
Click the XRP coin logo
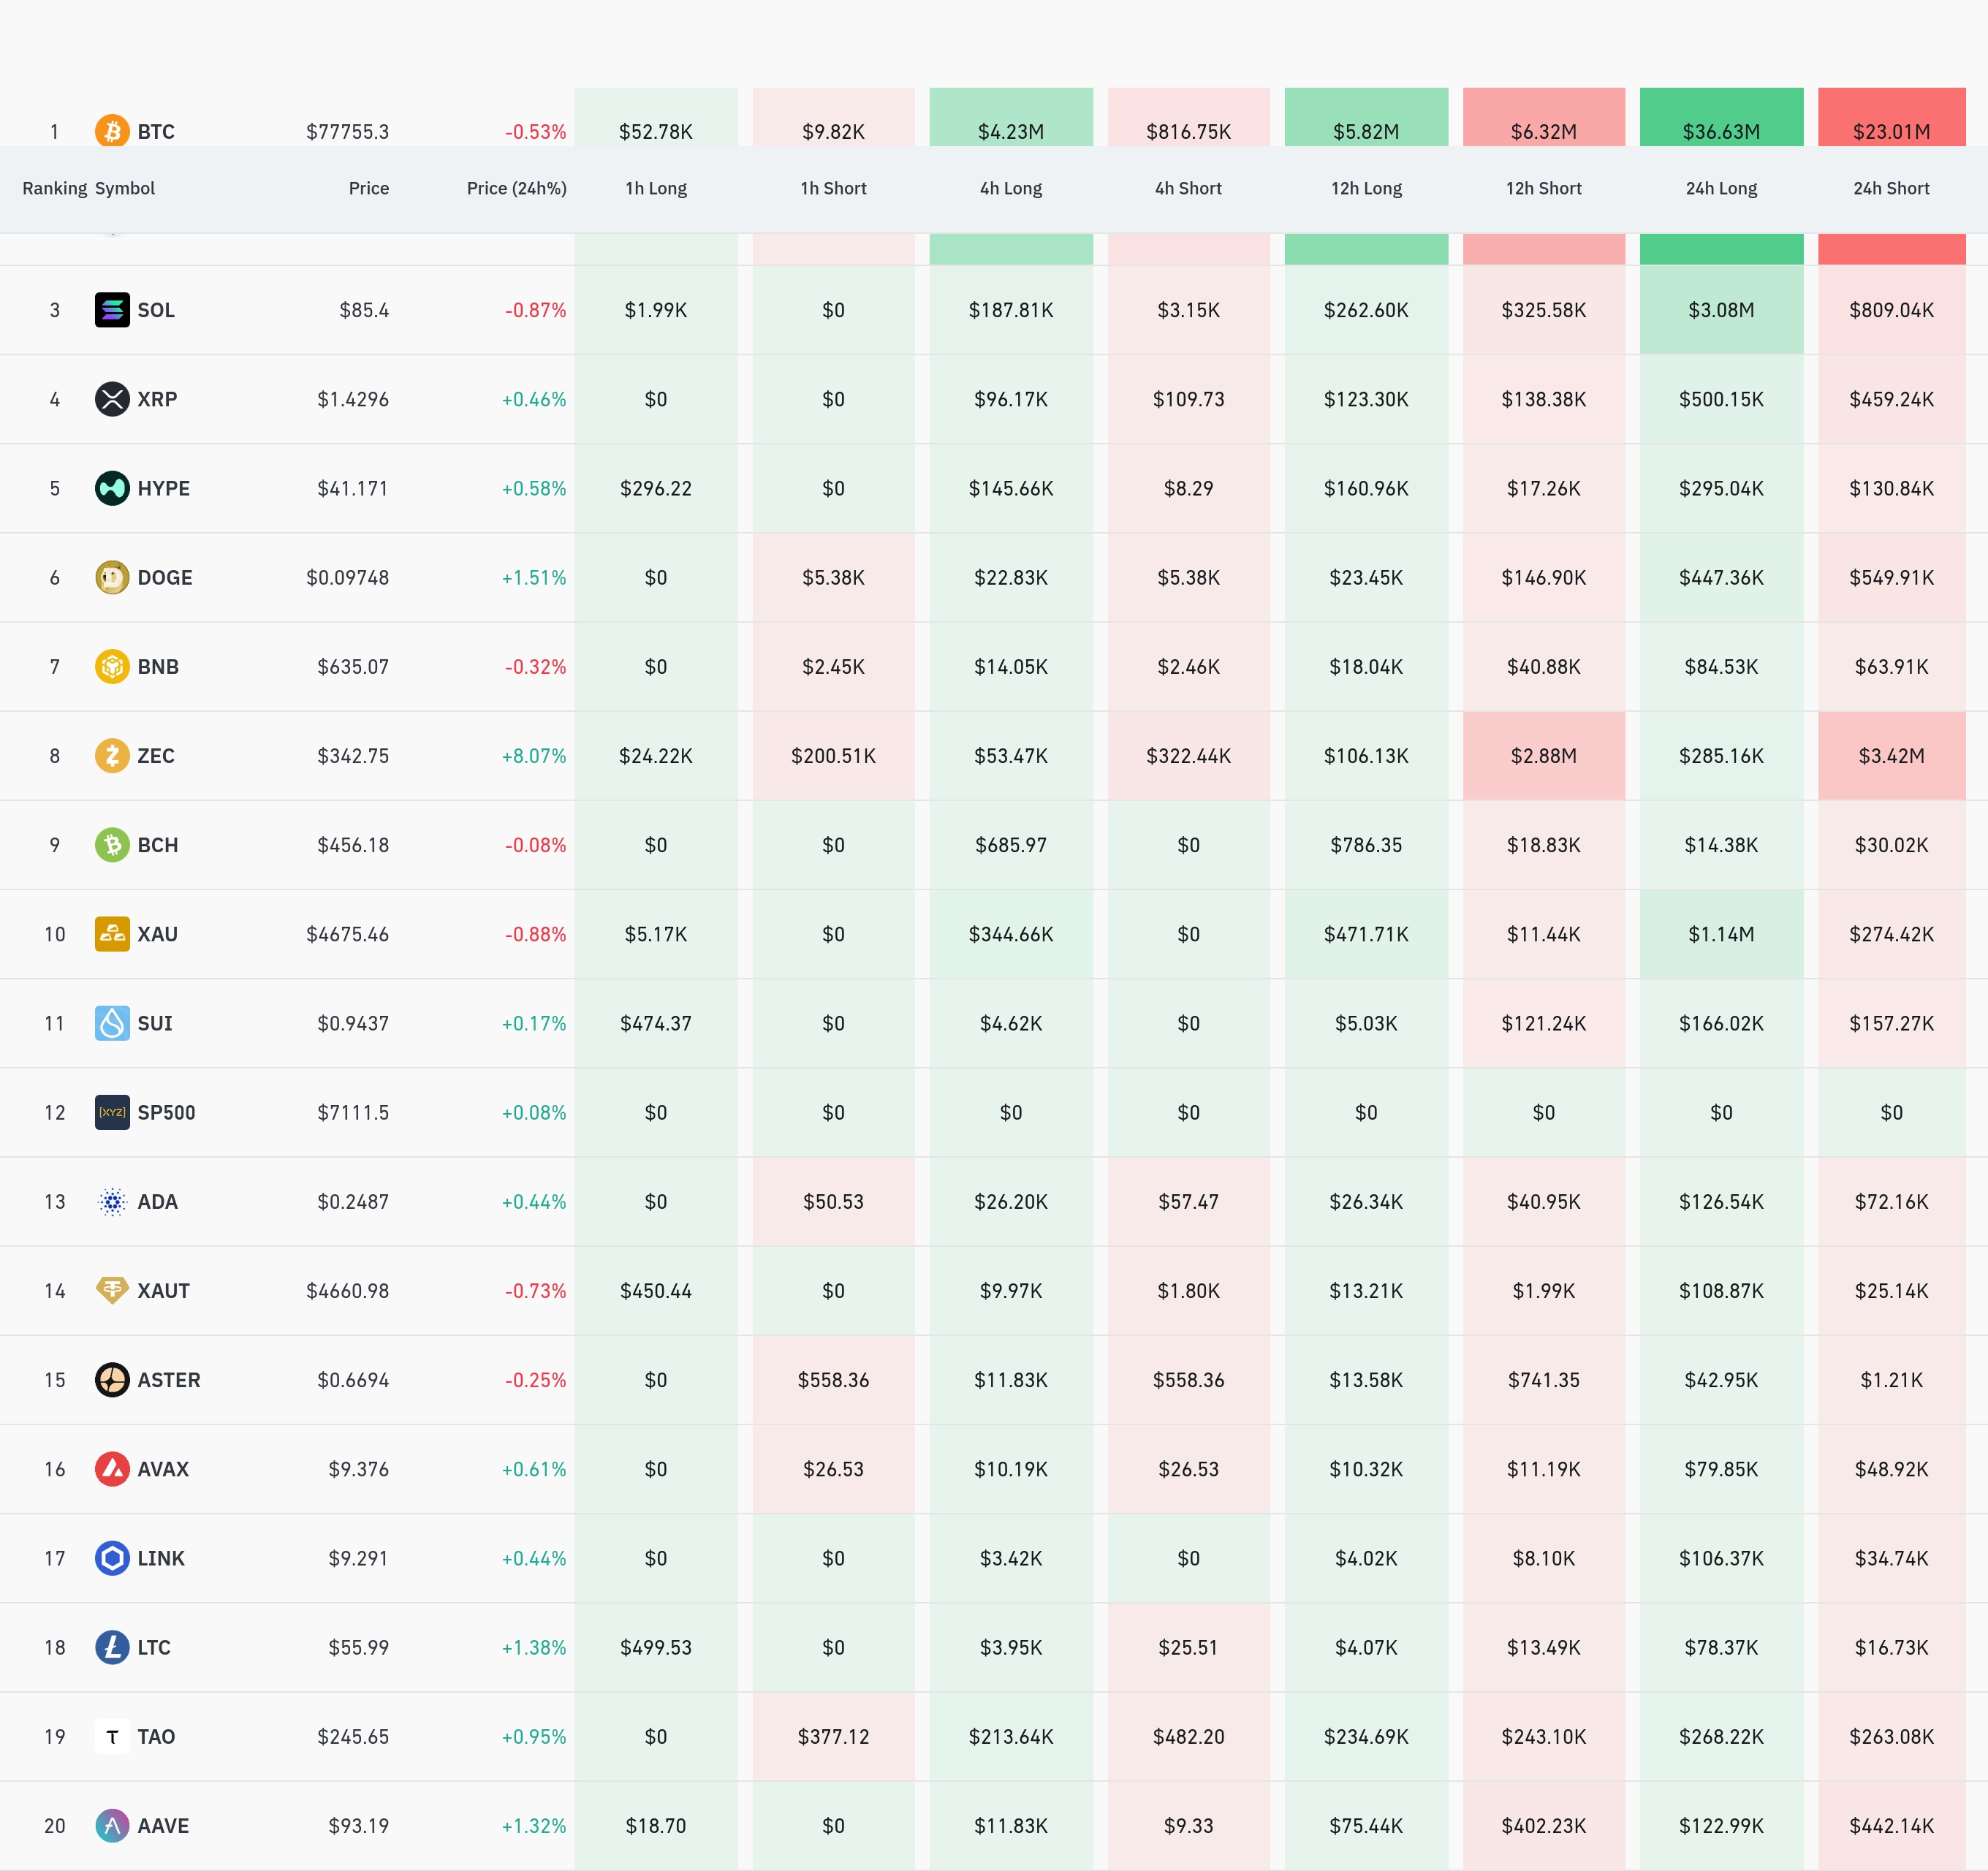(112, 399)
